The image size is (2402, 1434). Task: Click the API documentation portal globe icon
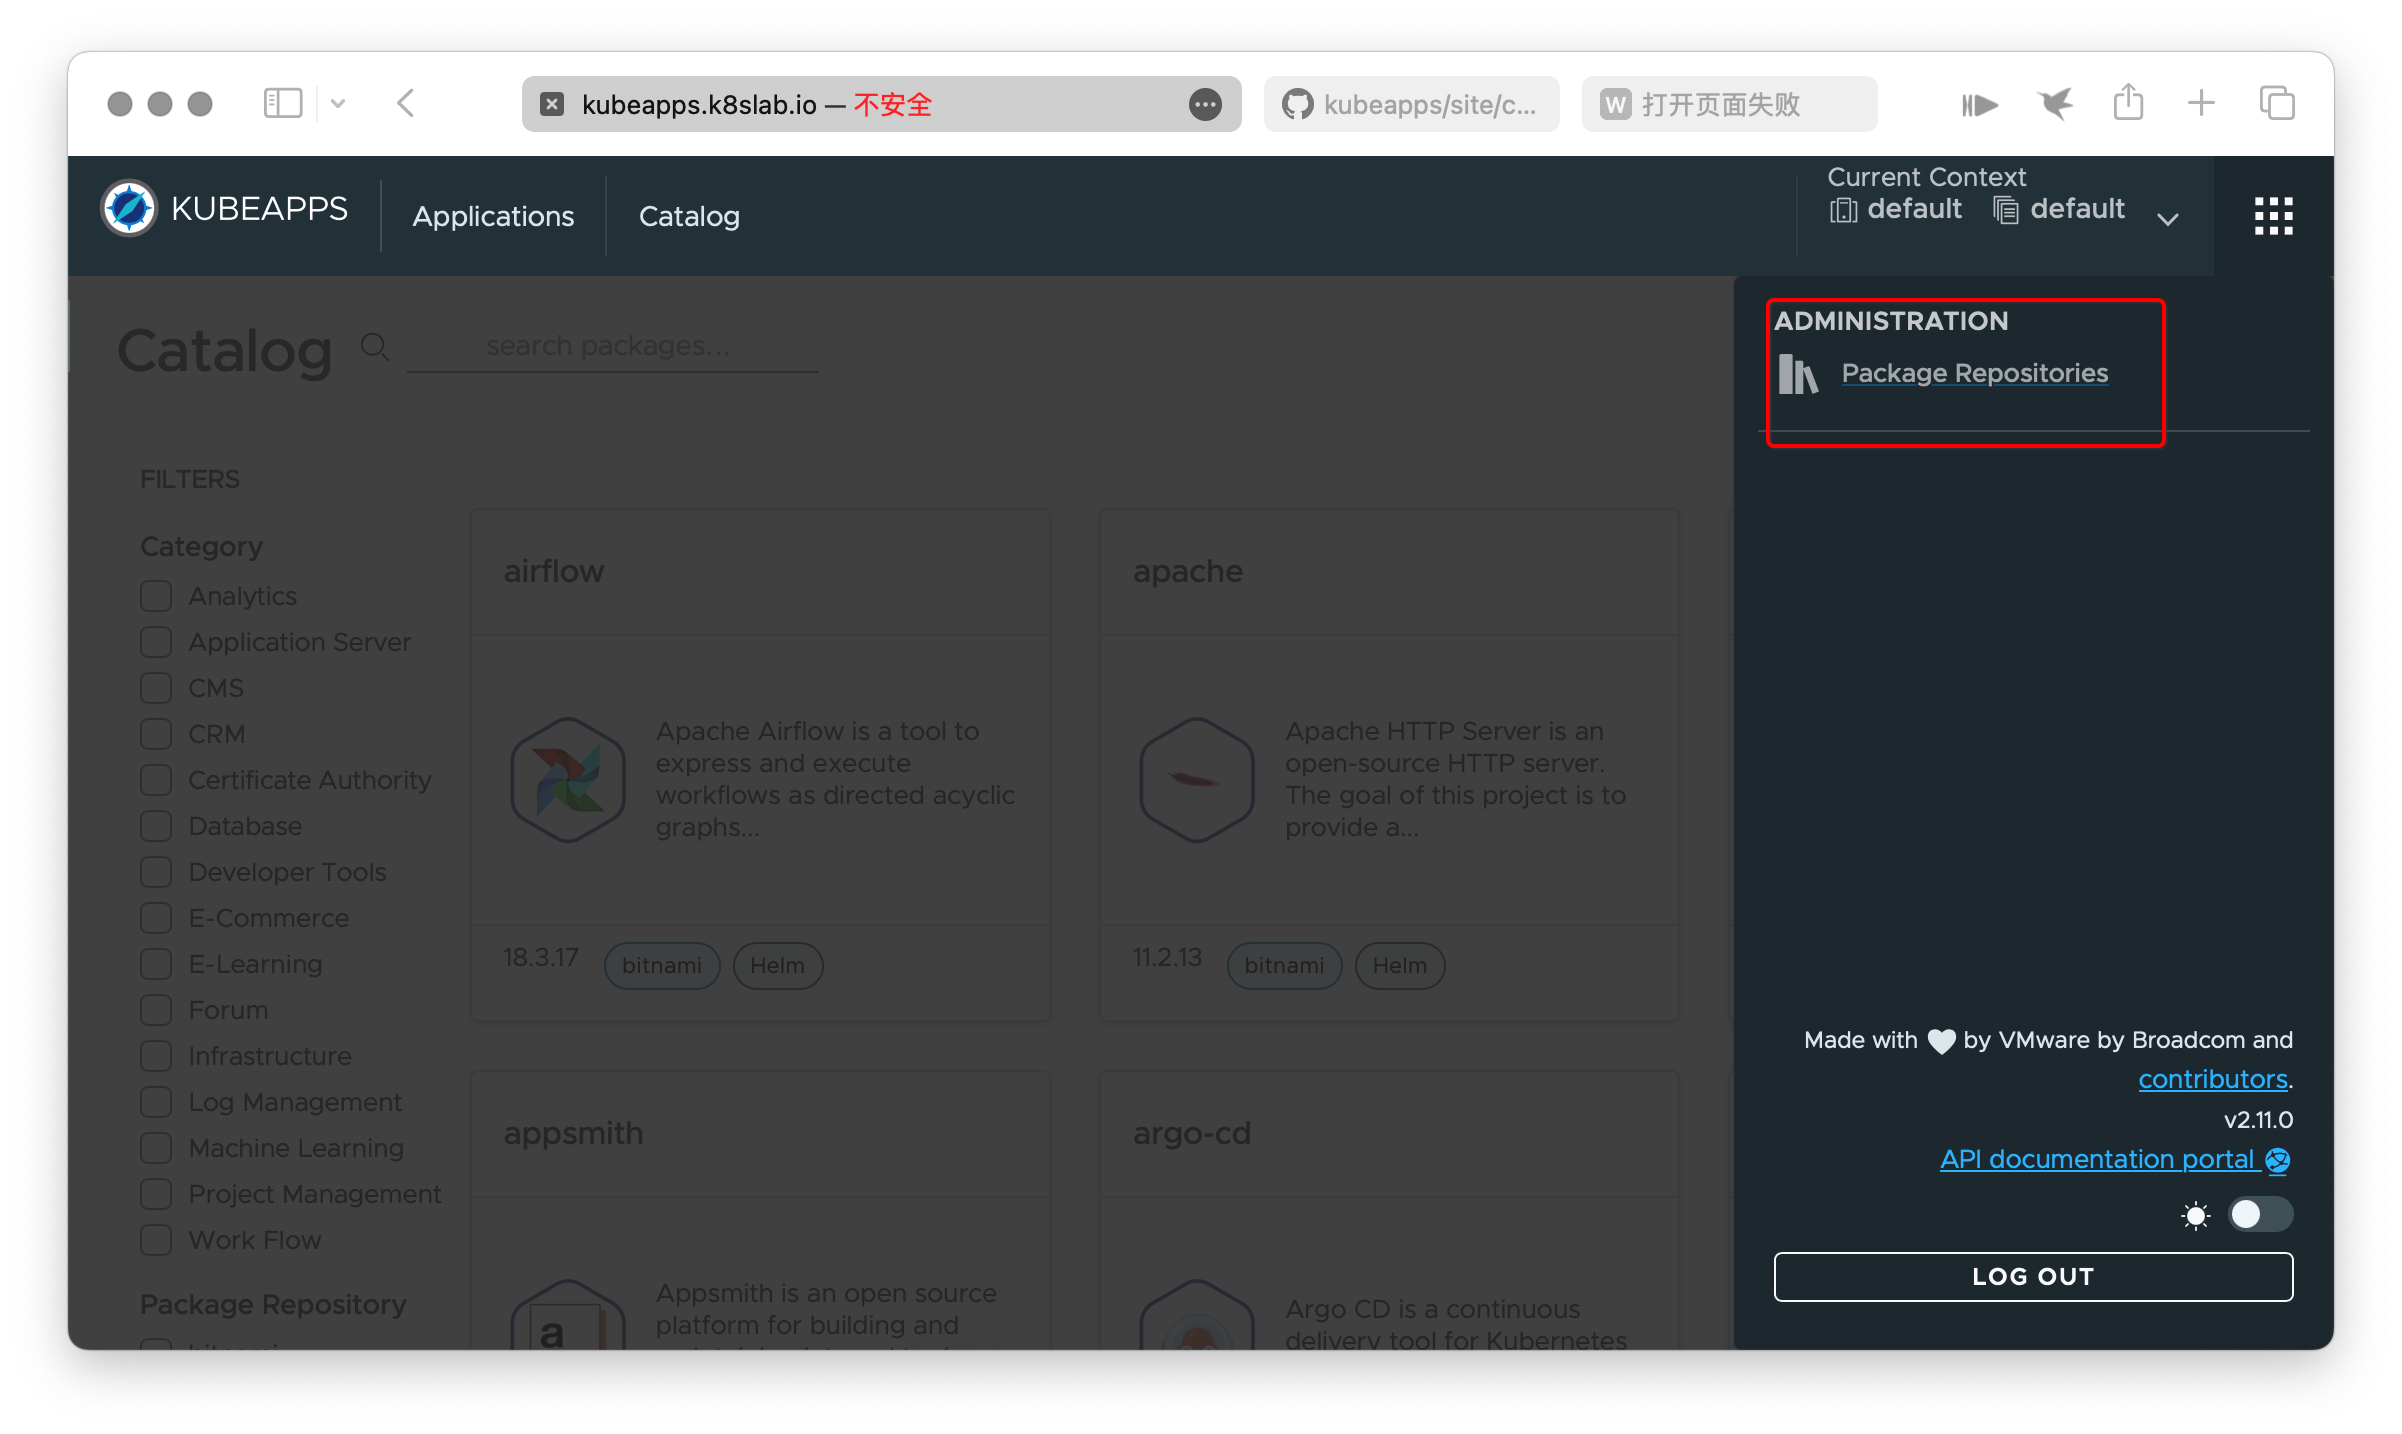[2278, 1160]
